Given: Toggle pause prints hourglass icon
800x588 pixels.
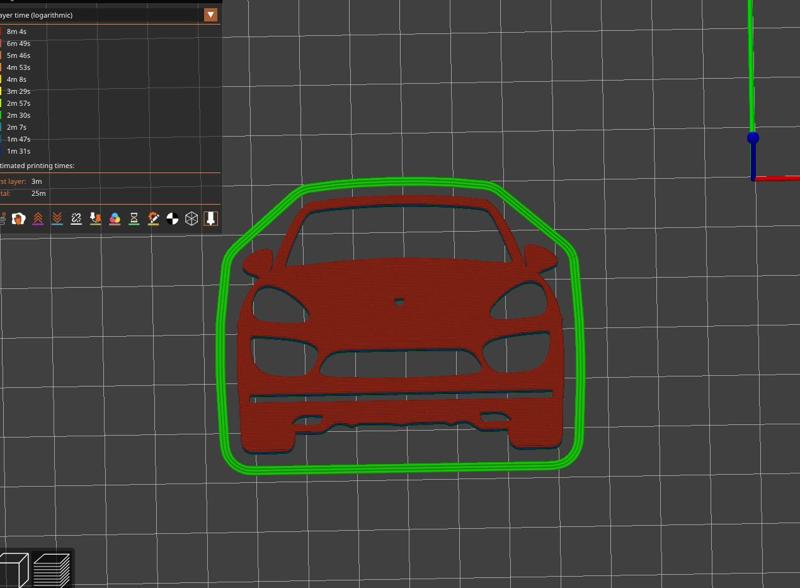Looking at the screenshot, I should (134, 219).
